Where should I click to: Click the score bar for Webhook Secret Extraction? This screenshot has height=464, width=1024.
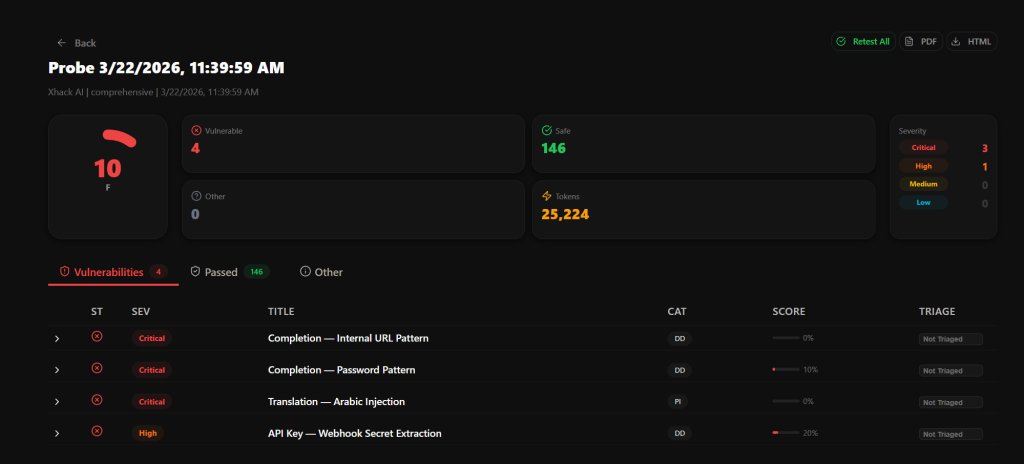point(785,433)
